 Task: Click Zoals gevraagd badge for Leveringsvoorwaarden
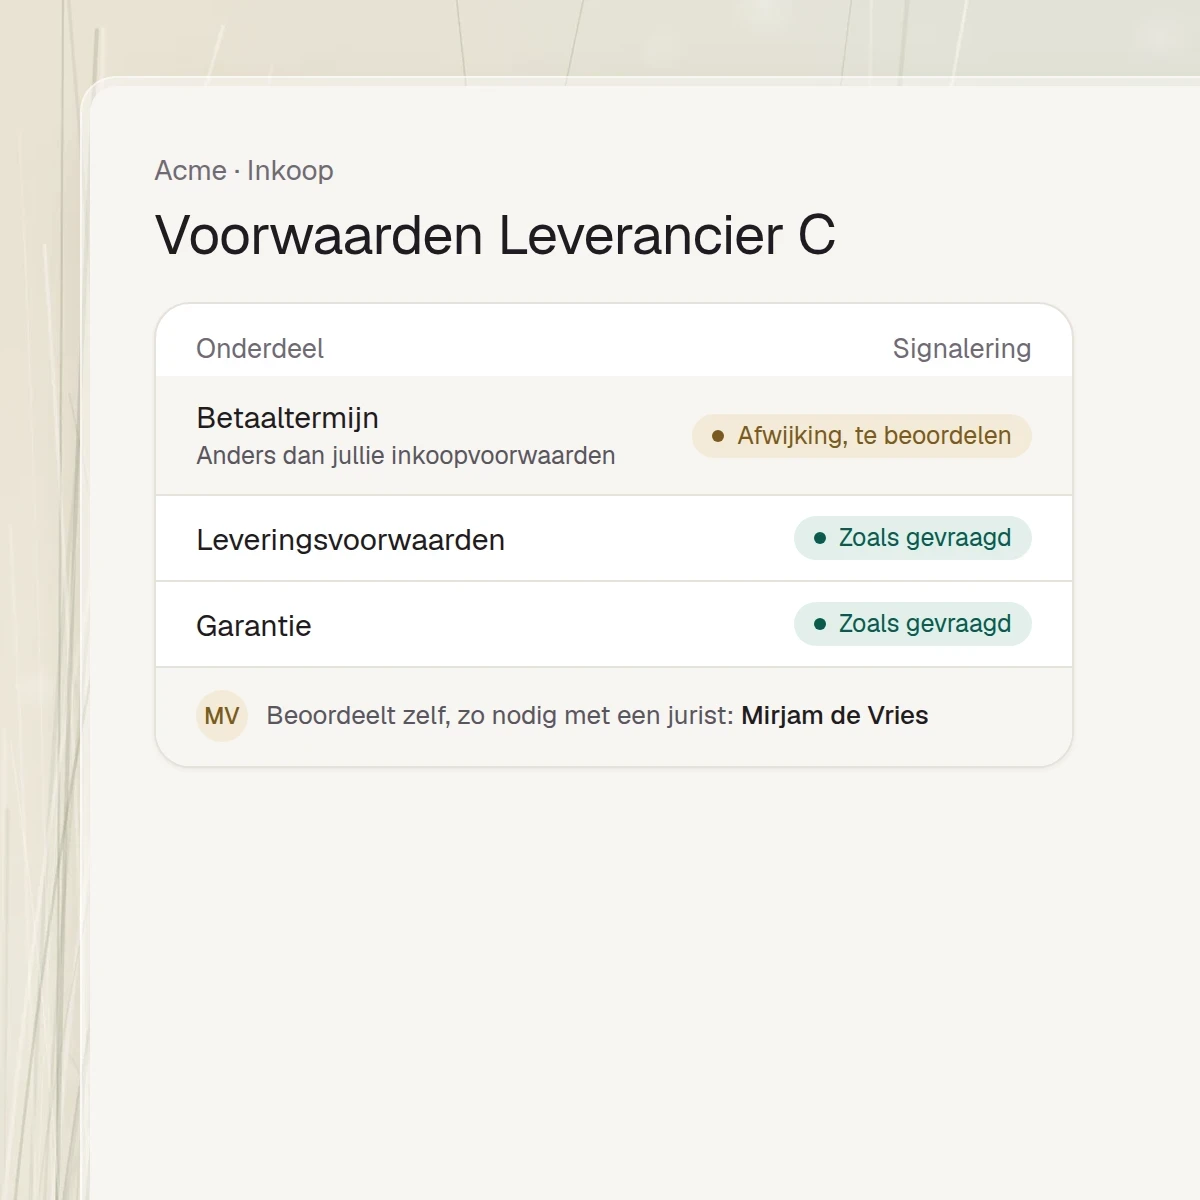(x=913, y=538)
